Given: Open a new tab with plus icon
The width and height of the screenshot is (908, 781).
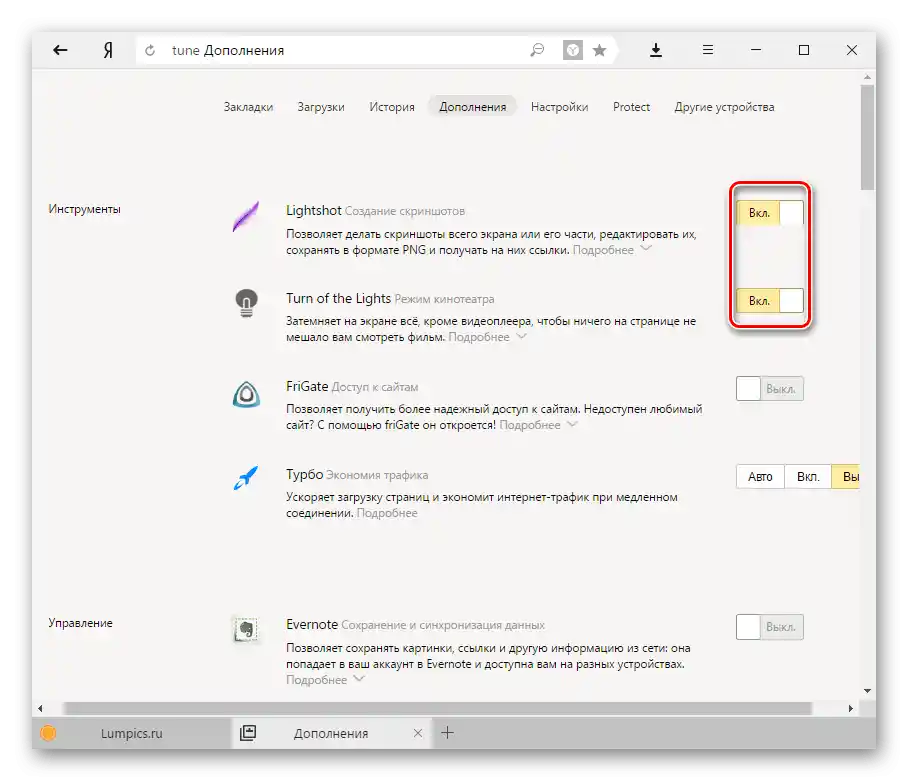Looking at the screenshot, I should [x=447, y=732].
